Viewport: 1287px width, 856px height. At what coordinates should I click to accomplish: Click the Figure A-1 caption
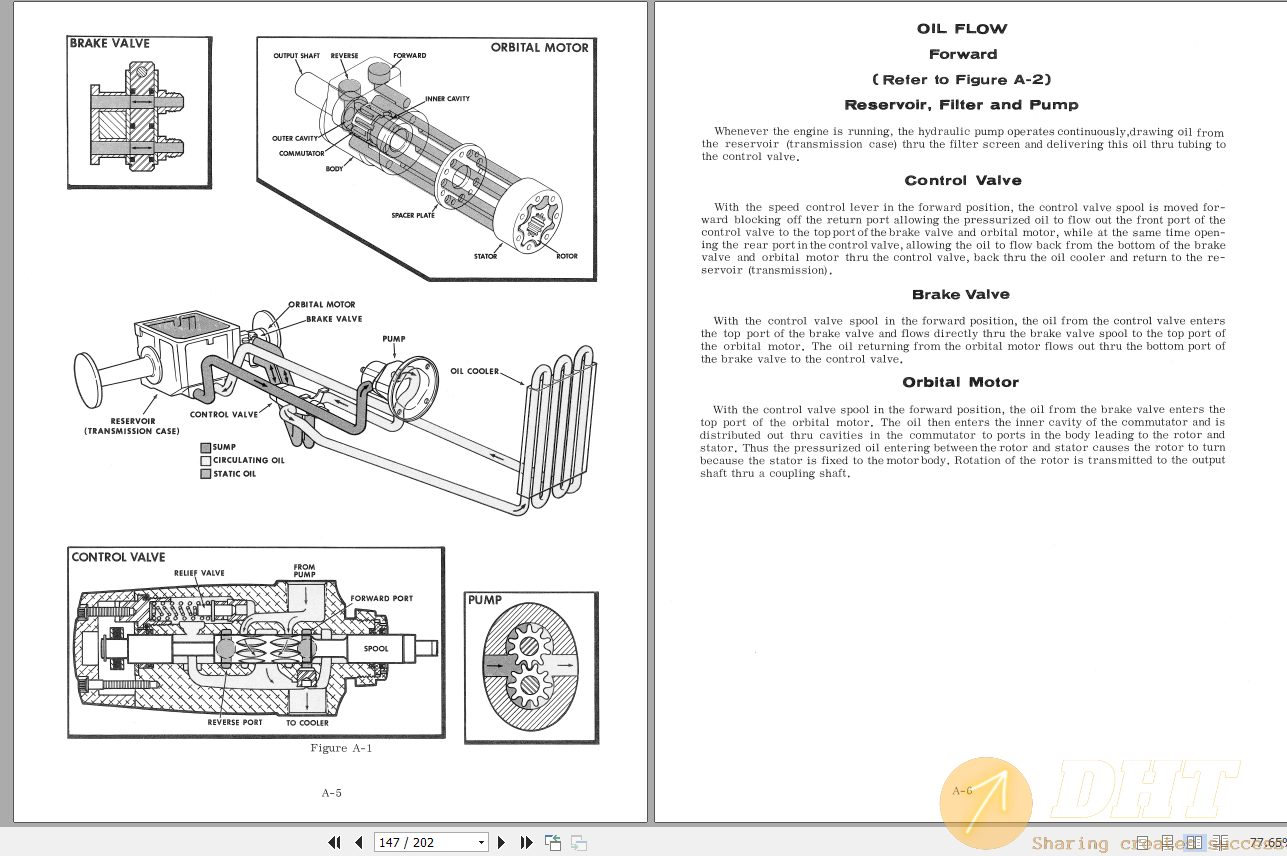[342, 747]
